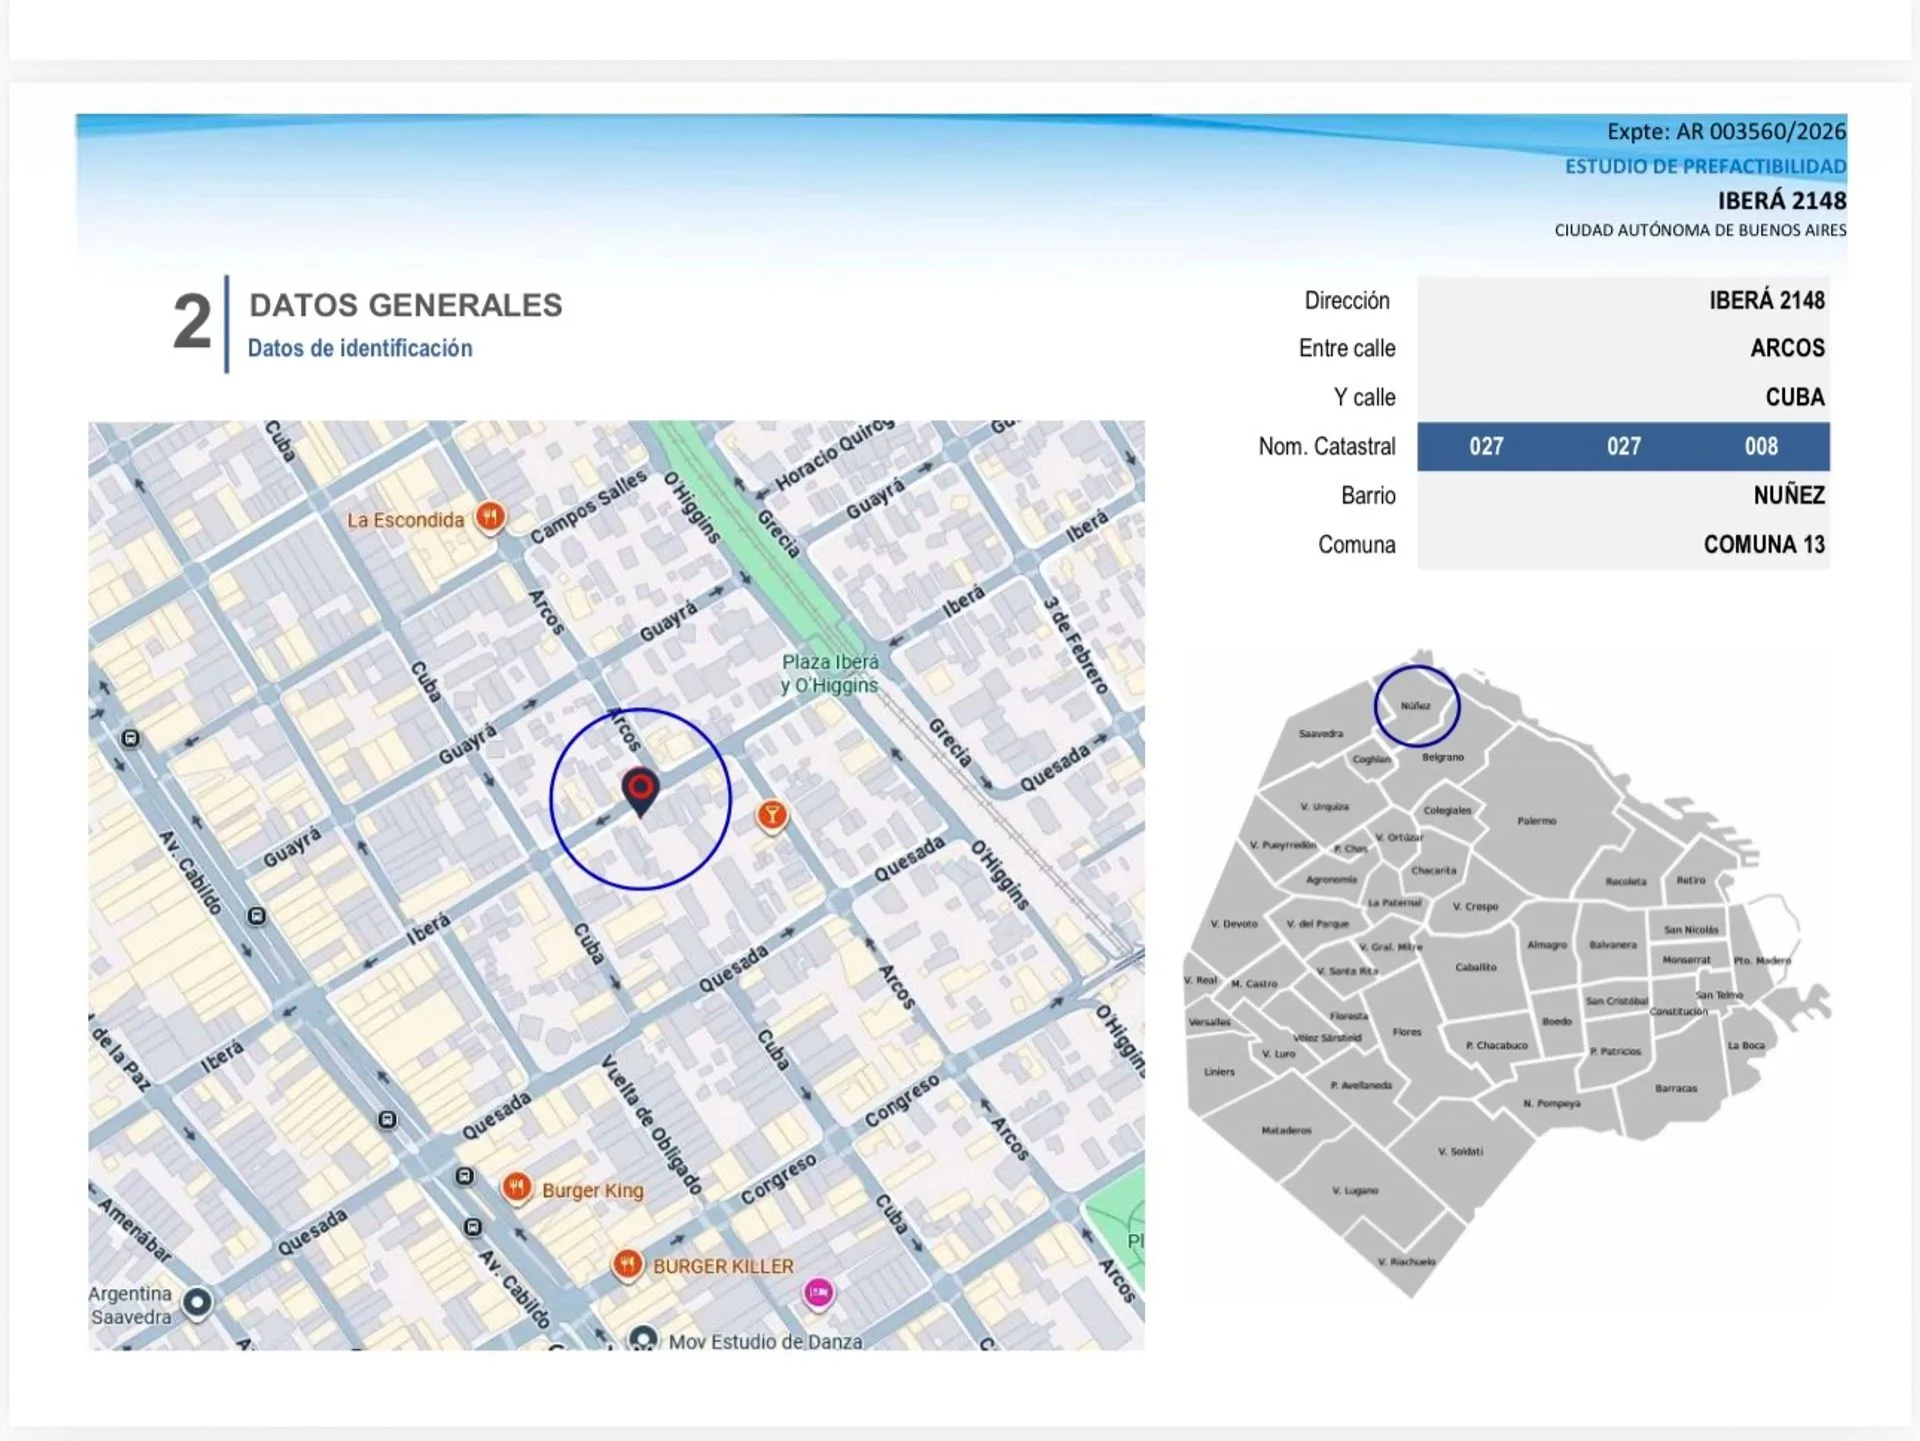Click the "Boedo" barrio label
This screenshot has height=1441, width=1920.
pyautogui.click(x=1556, y=1021)
